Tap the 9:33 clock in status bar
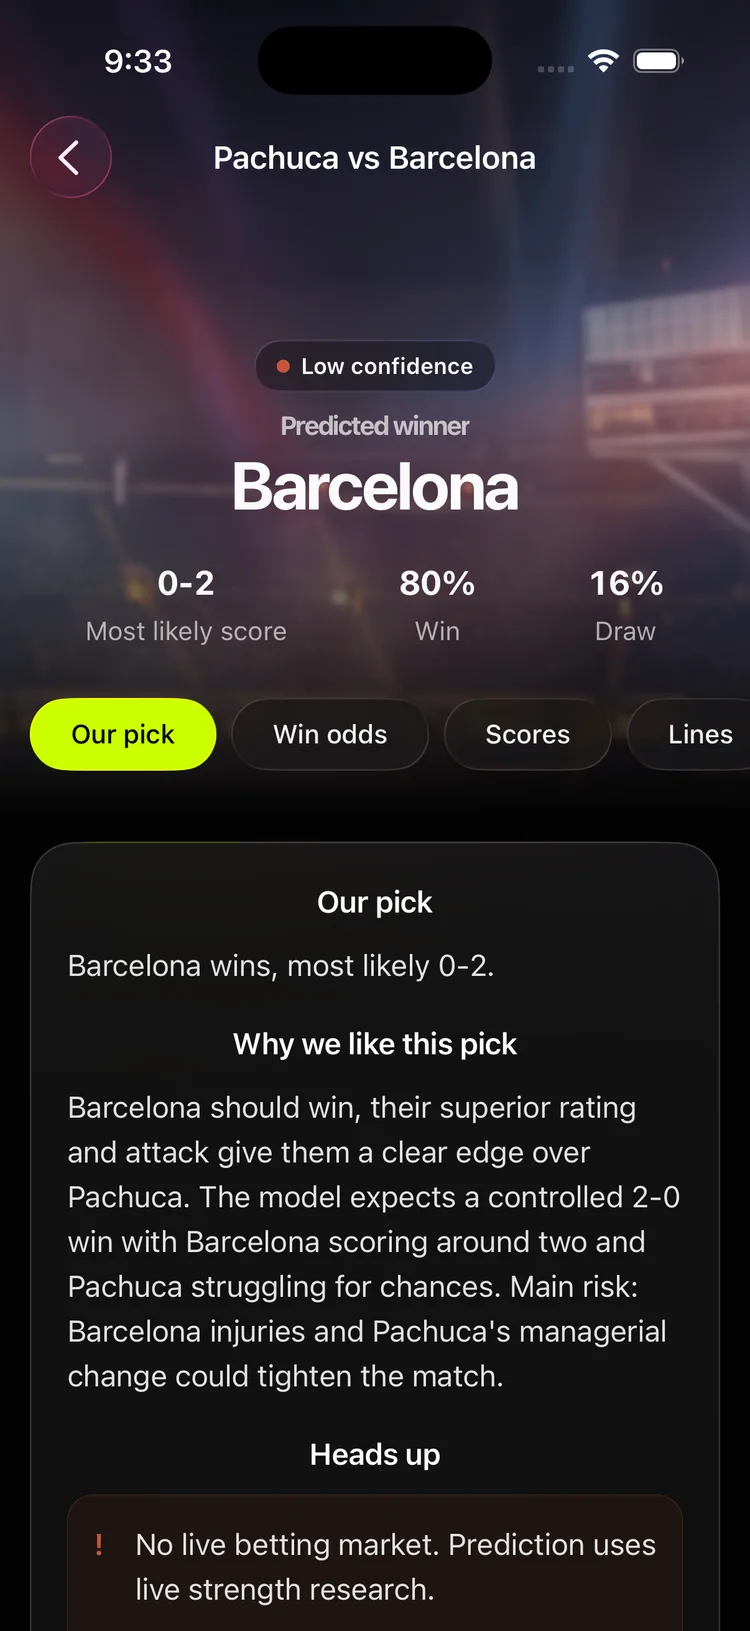Screen dimensions: 750x1631 (x=138, y=61)
